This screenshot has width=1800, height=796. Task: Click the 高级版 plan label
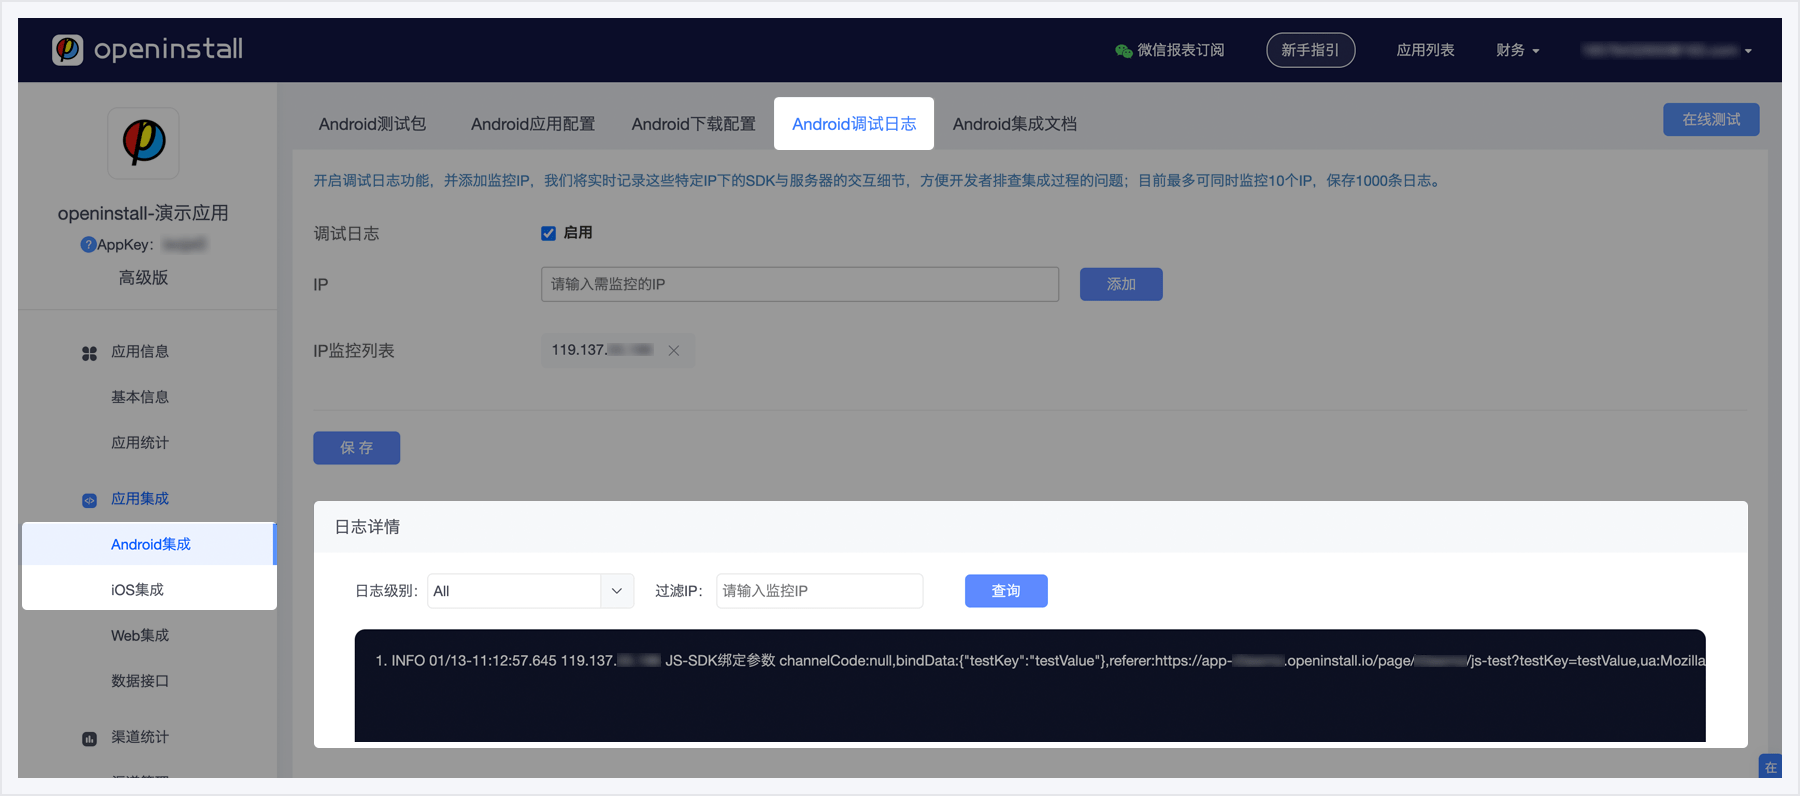coord(143,278)
